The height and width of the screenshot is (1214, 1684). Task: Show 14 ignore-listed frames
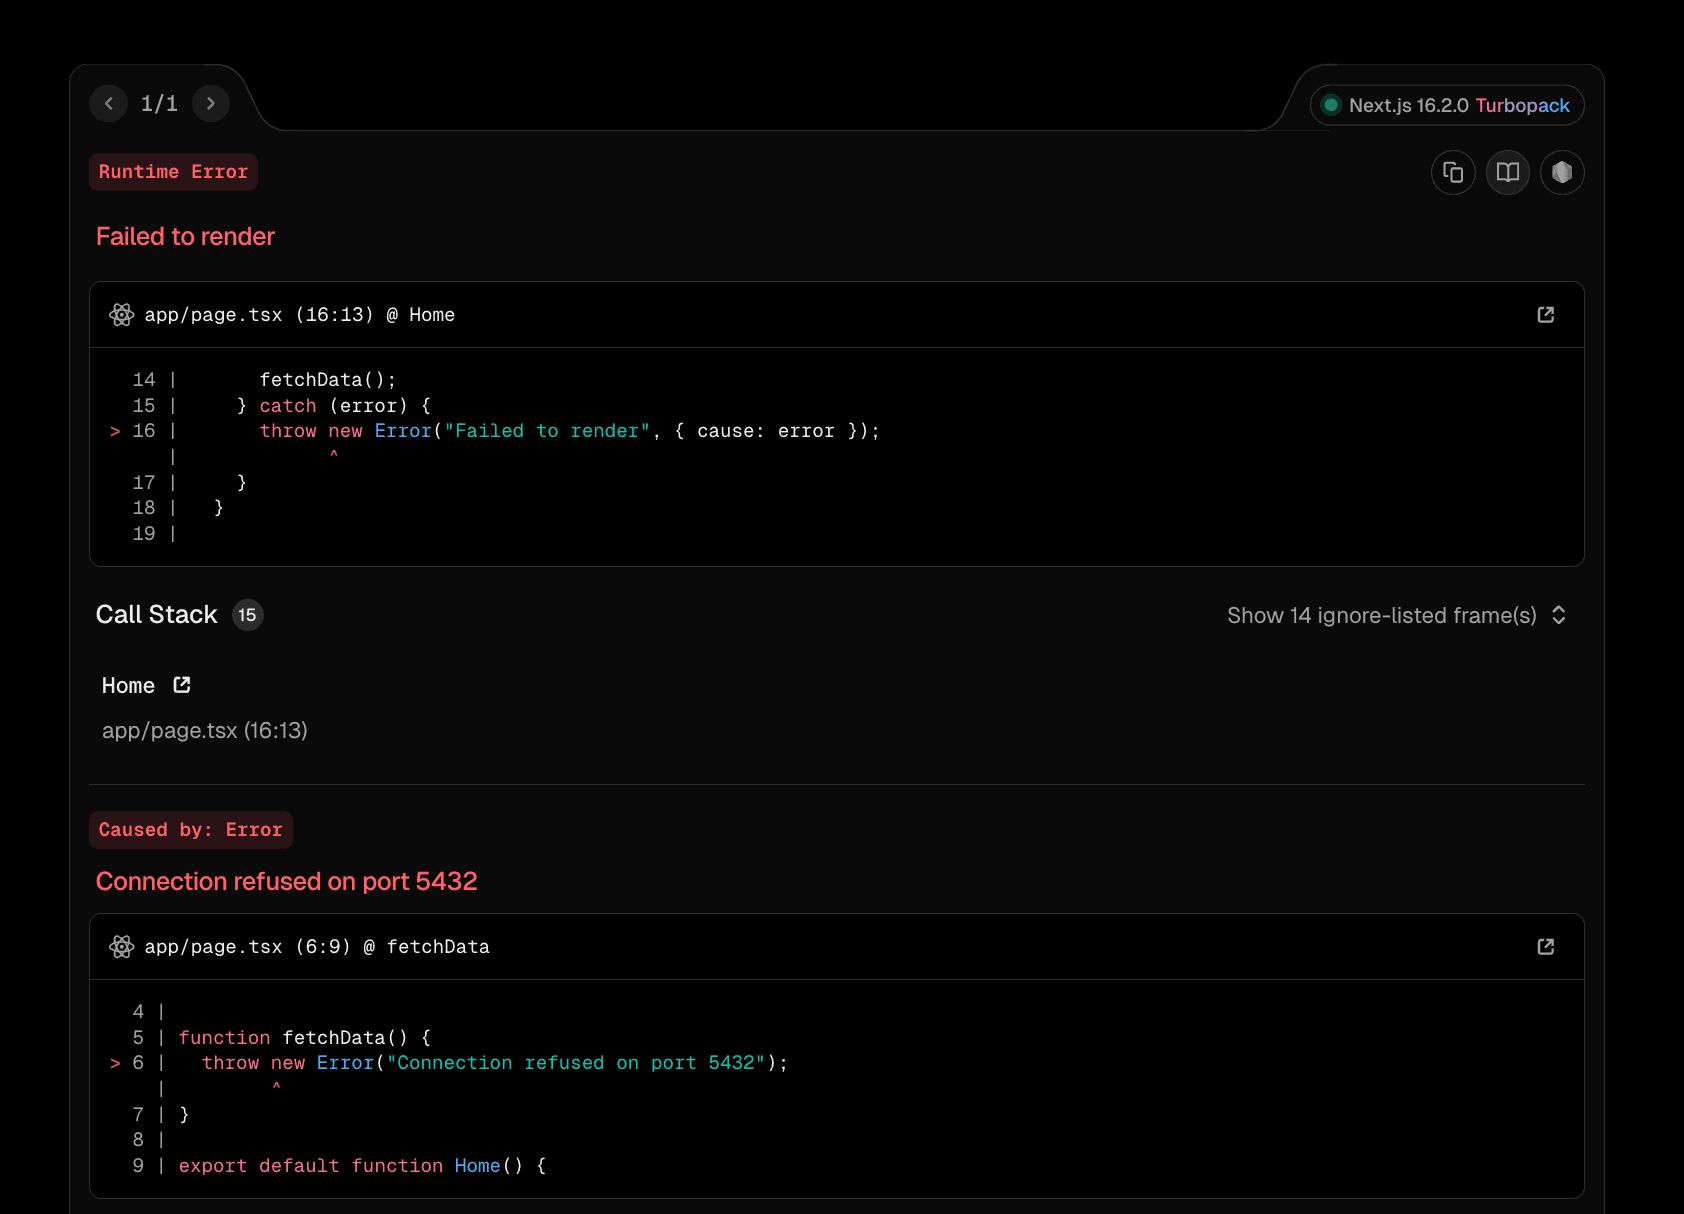click(1381, 616)
